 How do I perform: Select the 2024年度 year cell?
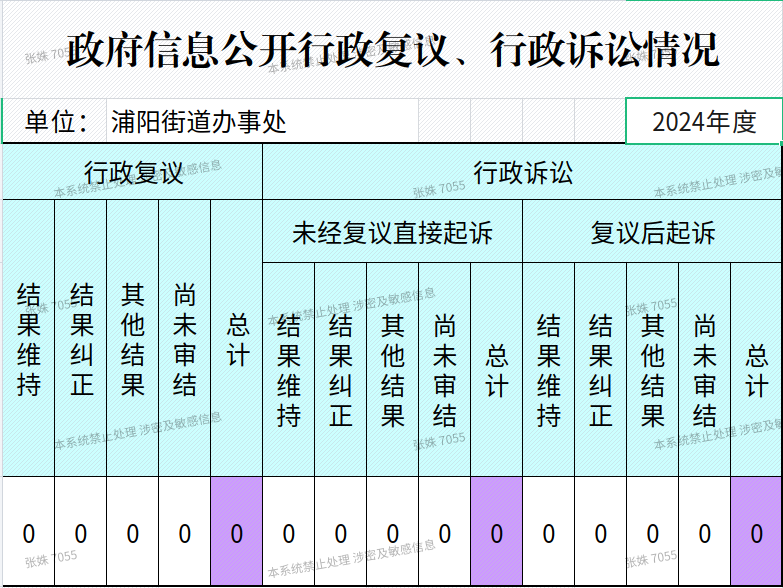click(703, 122)
